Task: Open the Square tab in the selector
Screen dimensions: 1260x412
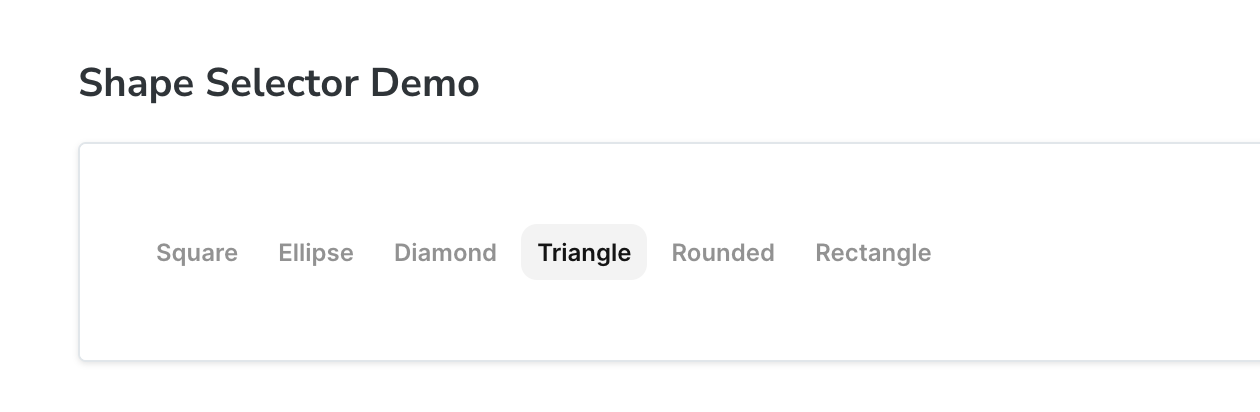Action: 197,253
